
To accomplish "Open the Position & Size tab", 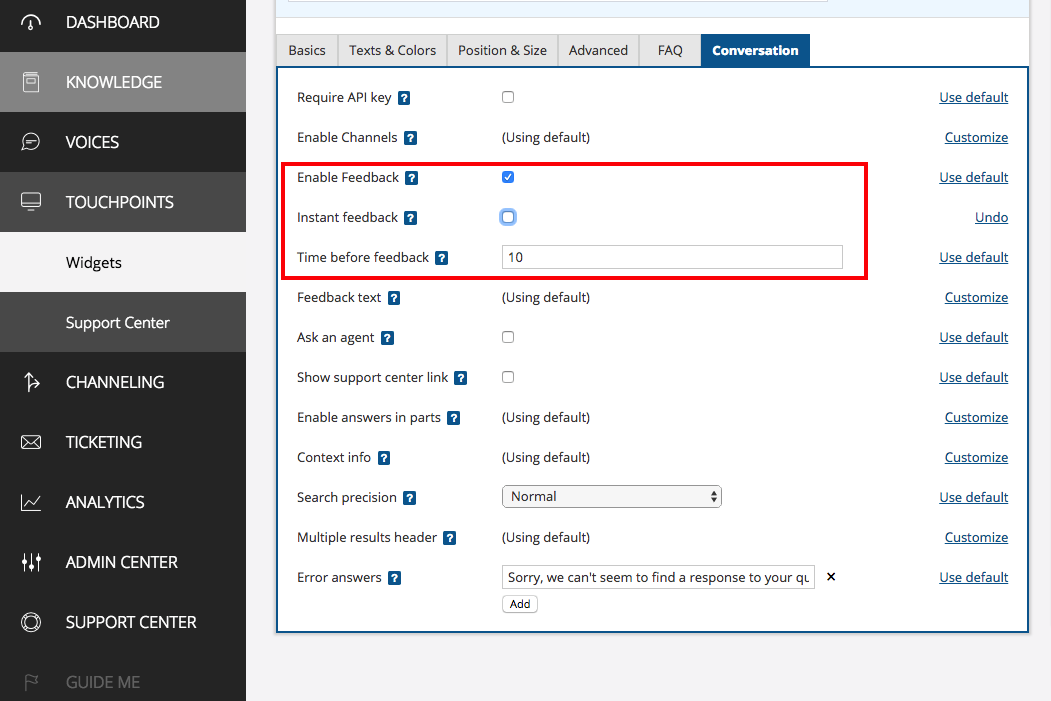I will pos(503,50).
